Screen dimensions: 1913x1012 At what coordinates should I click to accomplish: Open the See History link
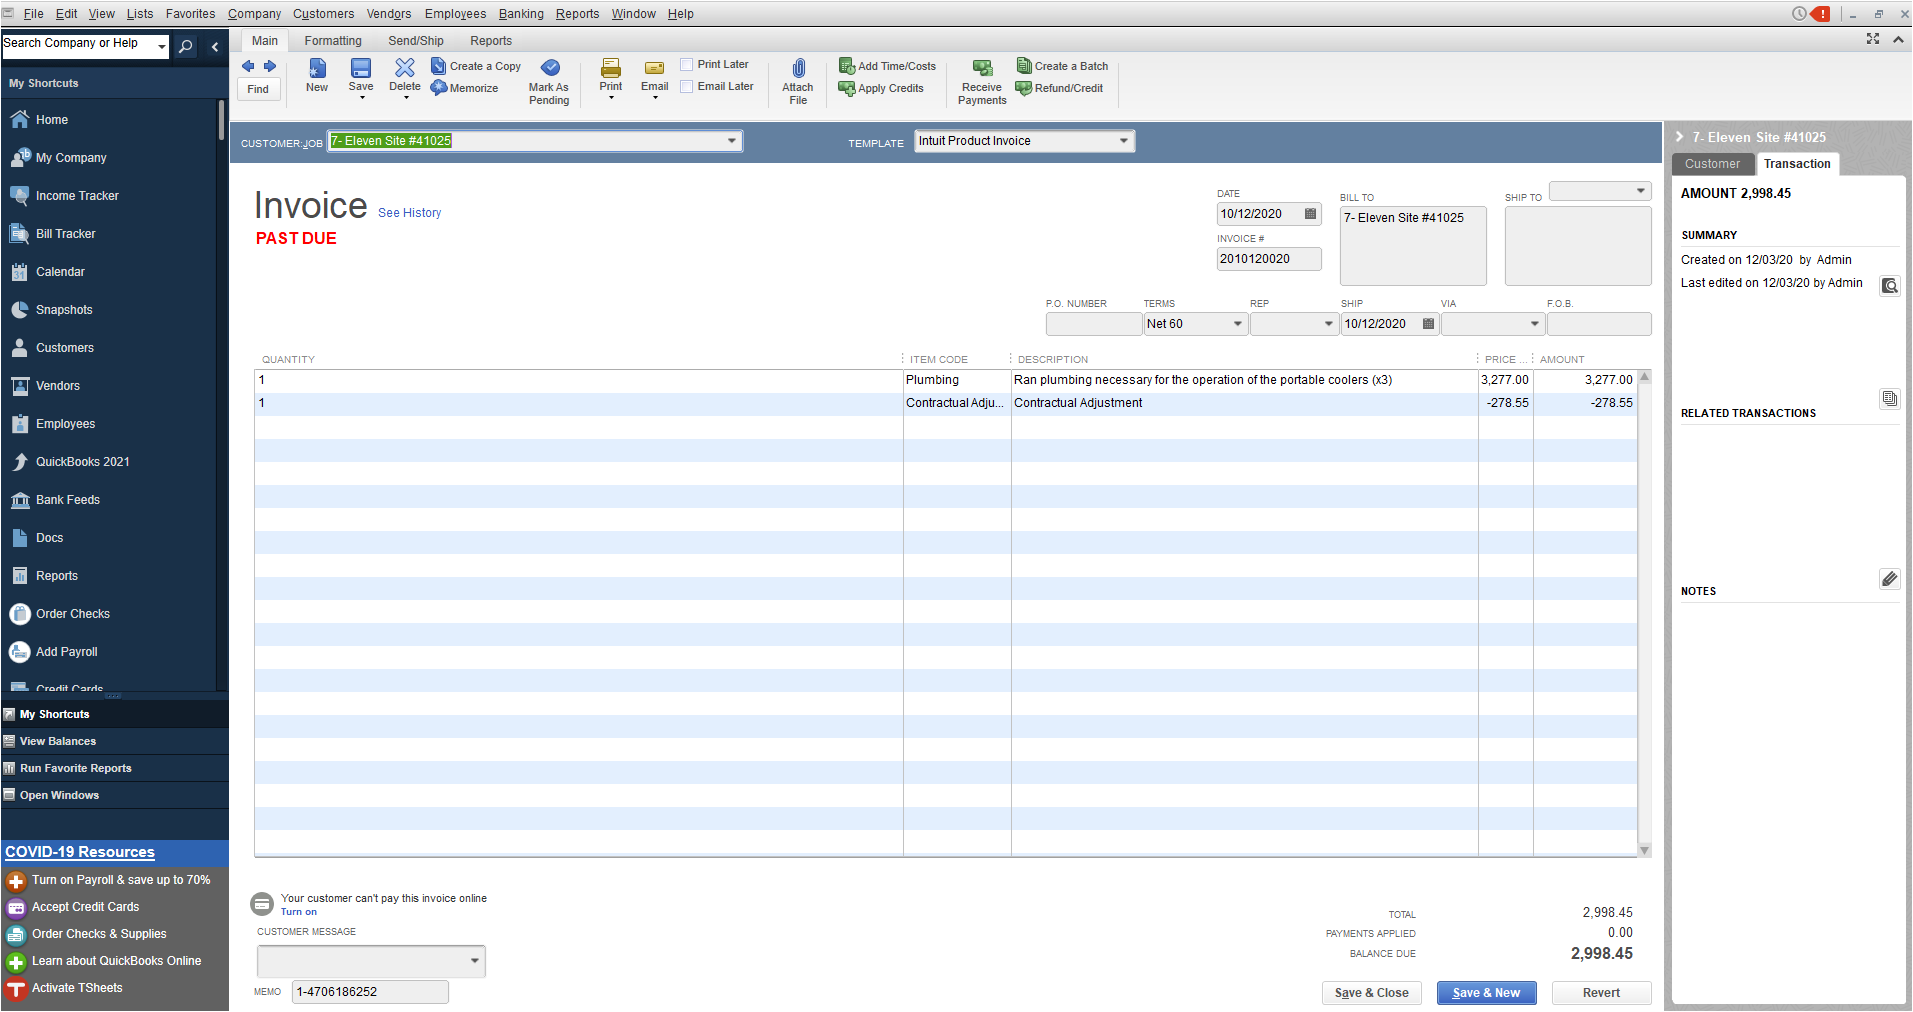(409, 213)
